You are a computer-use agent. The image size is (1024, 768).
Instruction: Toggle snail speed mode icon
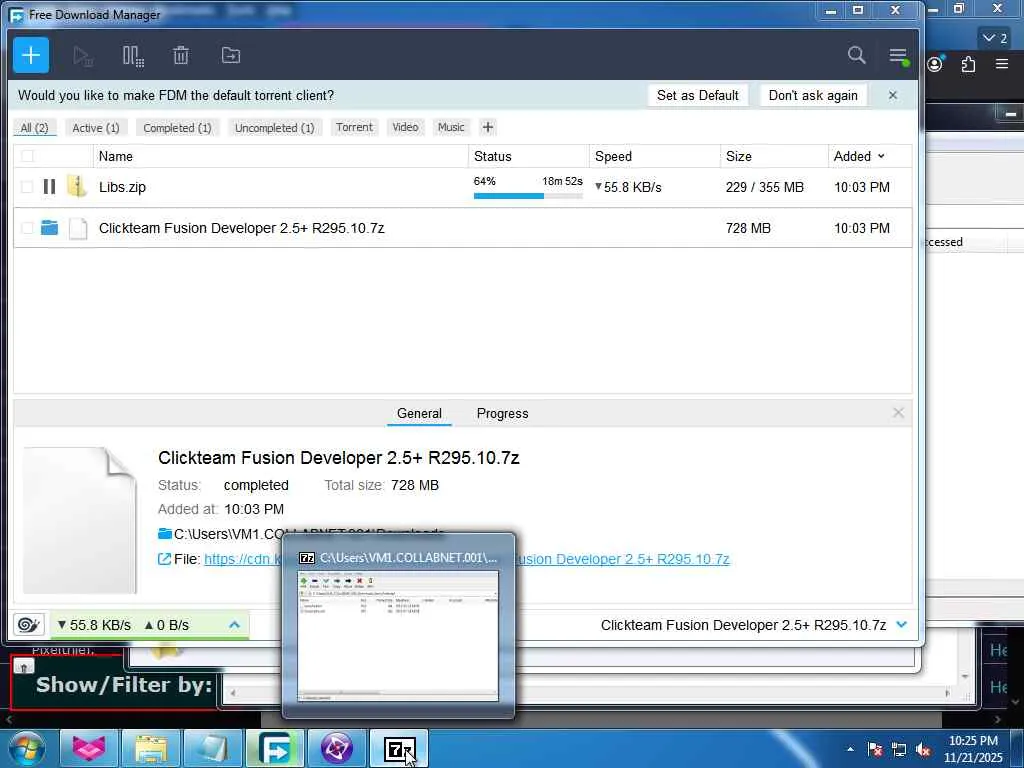coord(28,625)
